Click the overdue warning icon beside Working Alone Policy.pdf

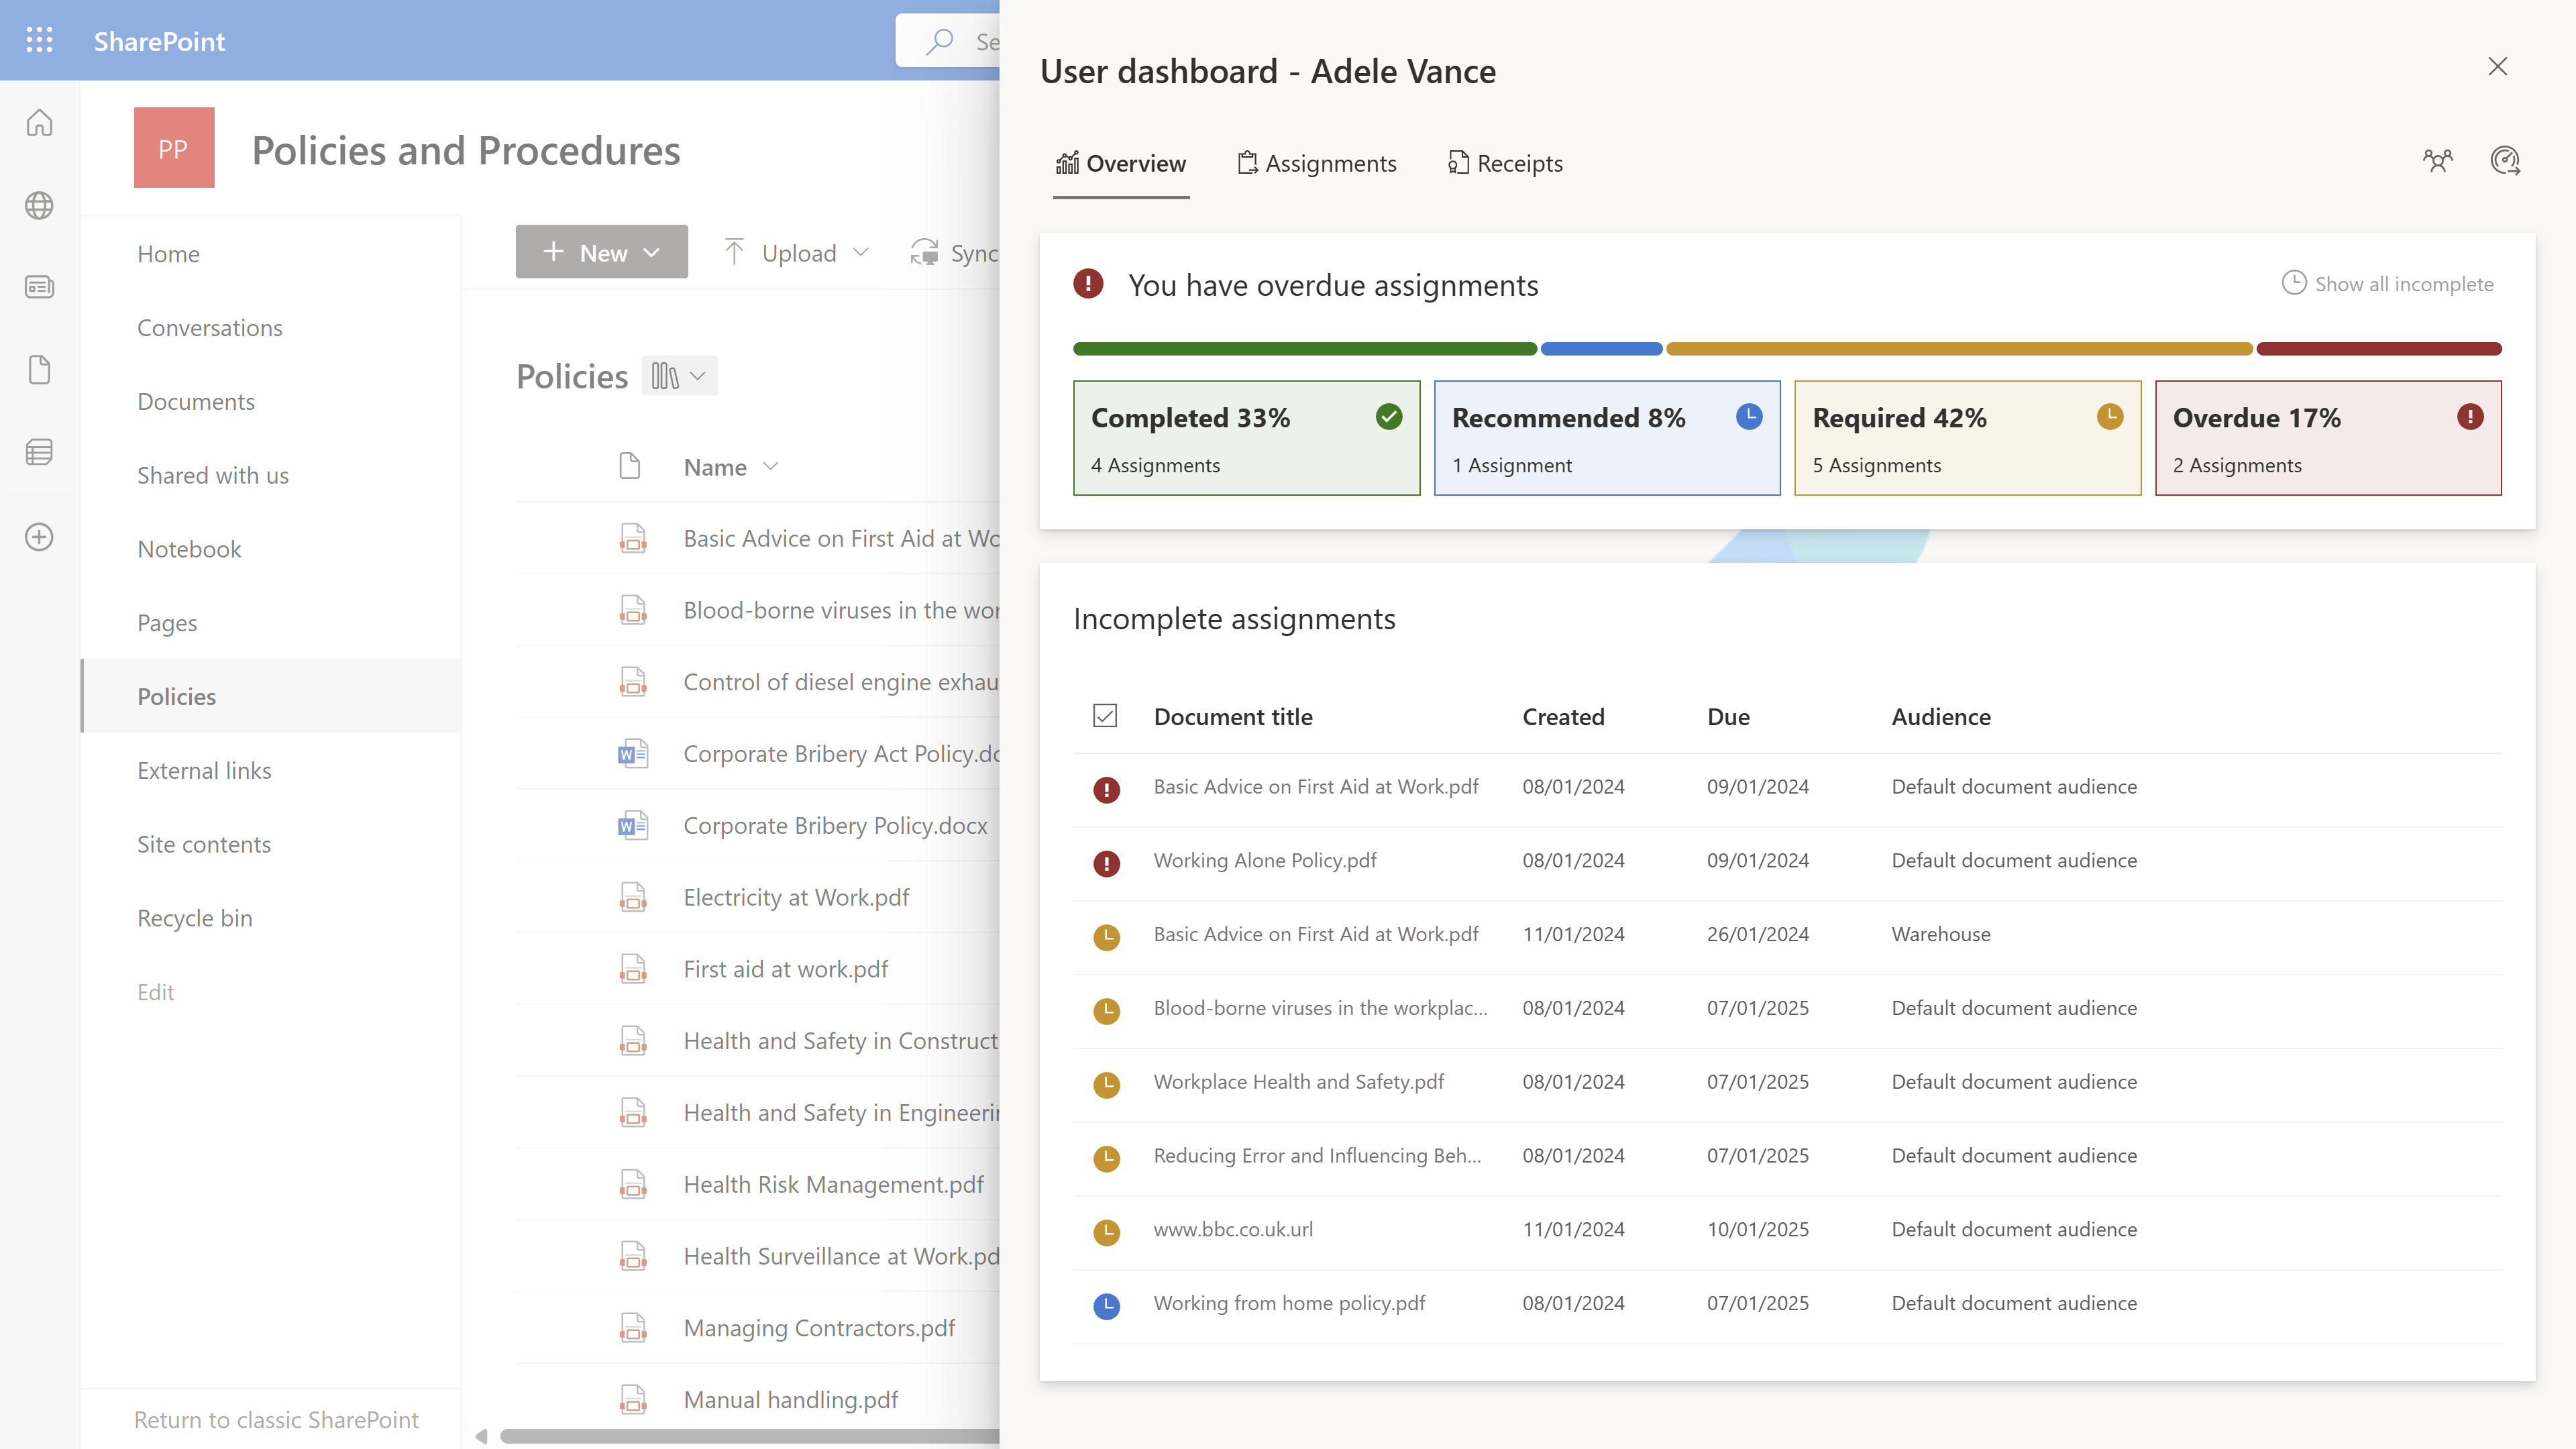[x=1106, y=862]
